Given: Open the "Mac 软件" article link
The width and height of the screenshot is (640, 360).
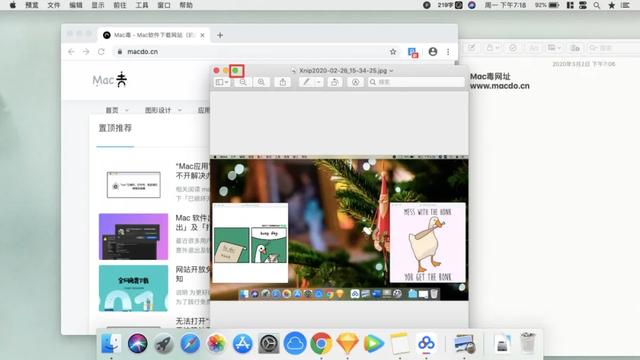Looking at the screenshot, I should [x=193, y=222].
